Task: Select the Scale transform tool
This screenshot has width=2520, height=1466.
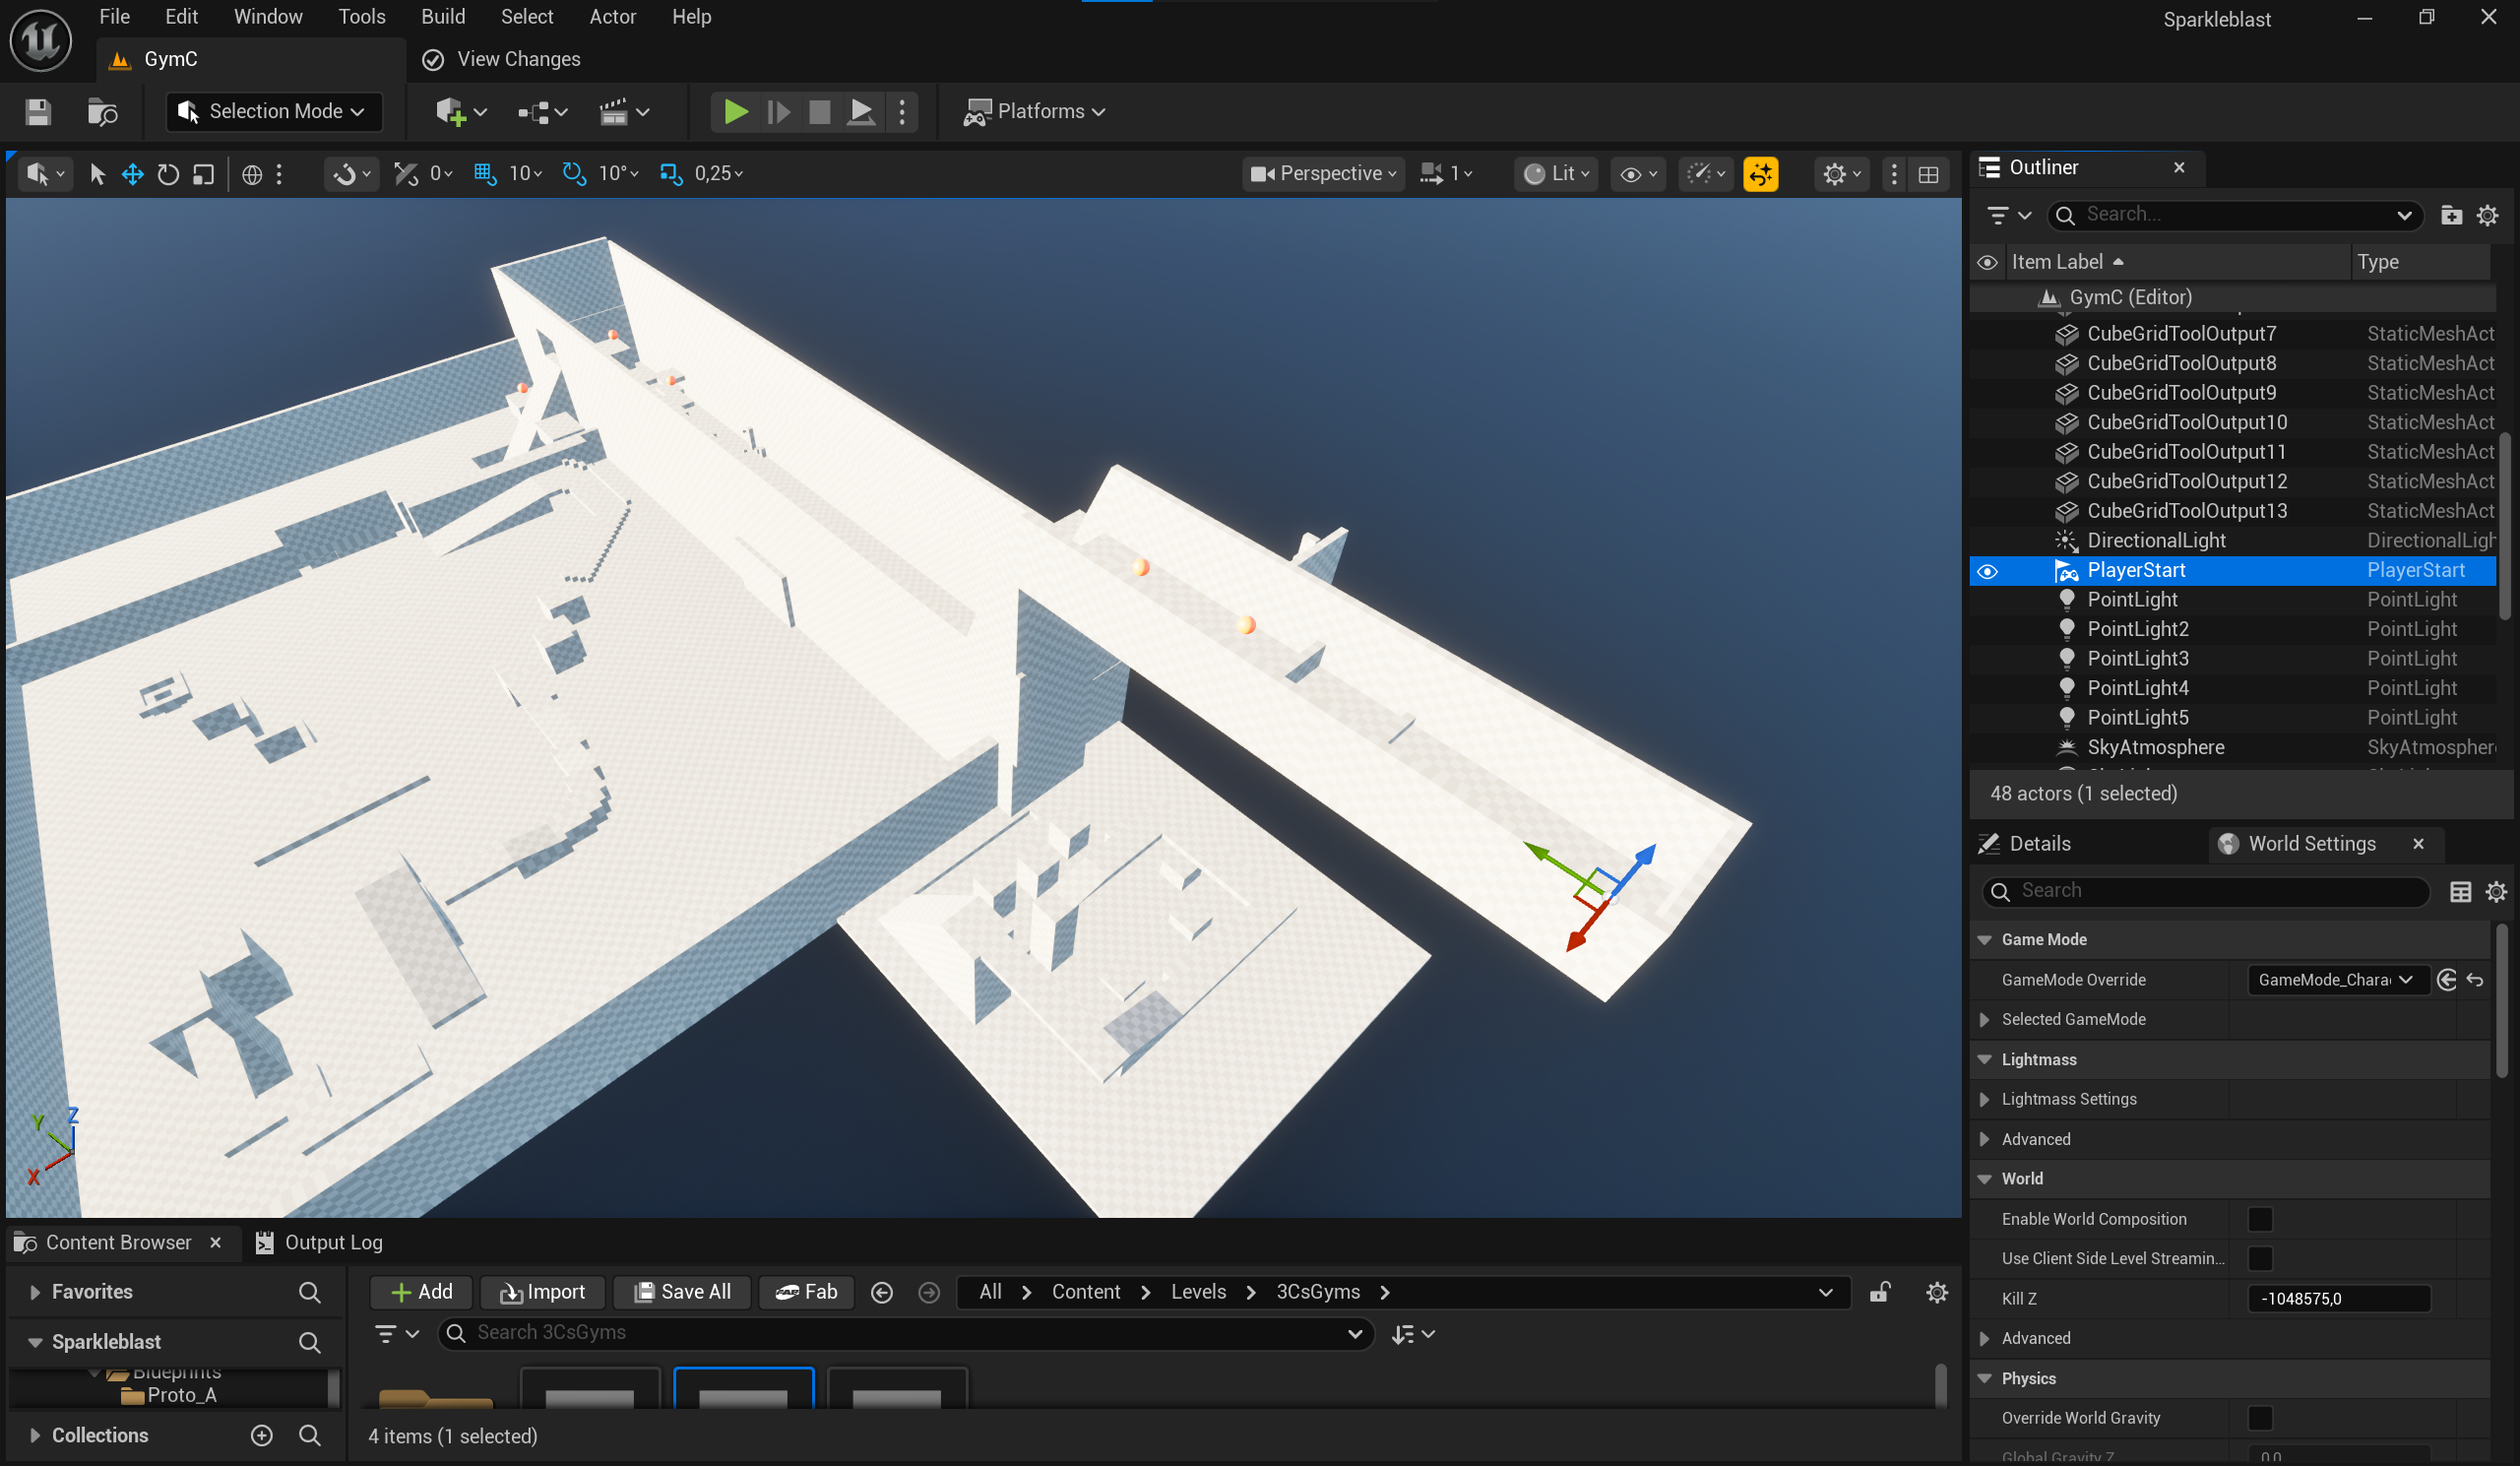Action: [204, 174]
